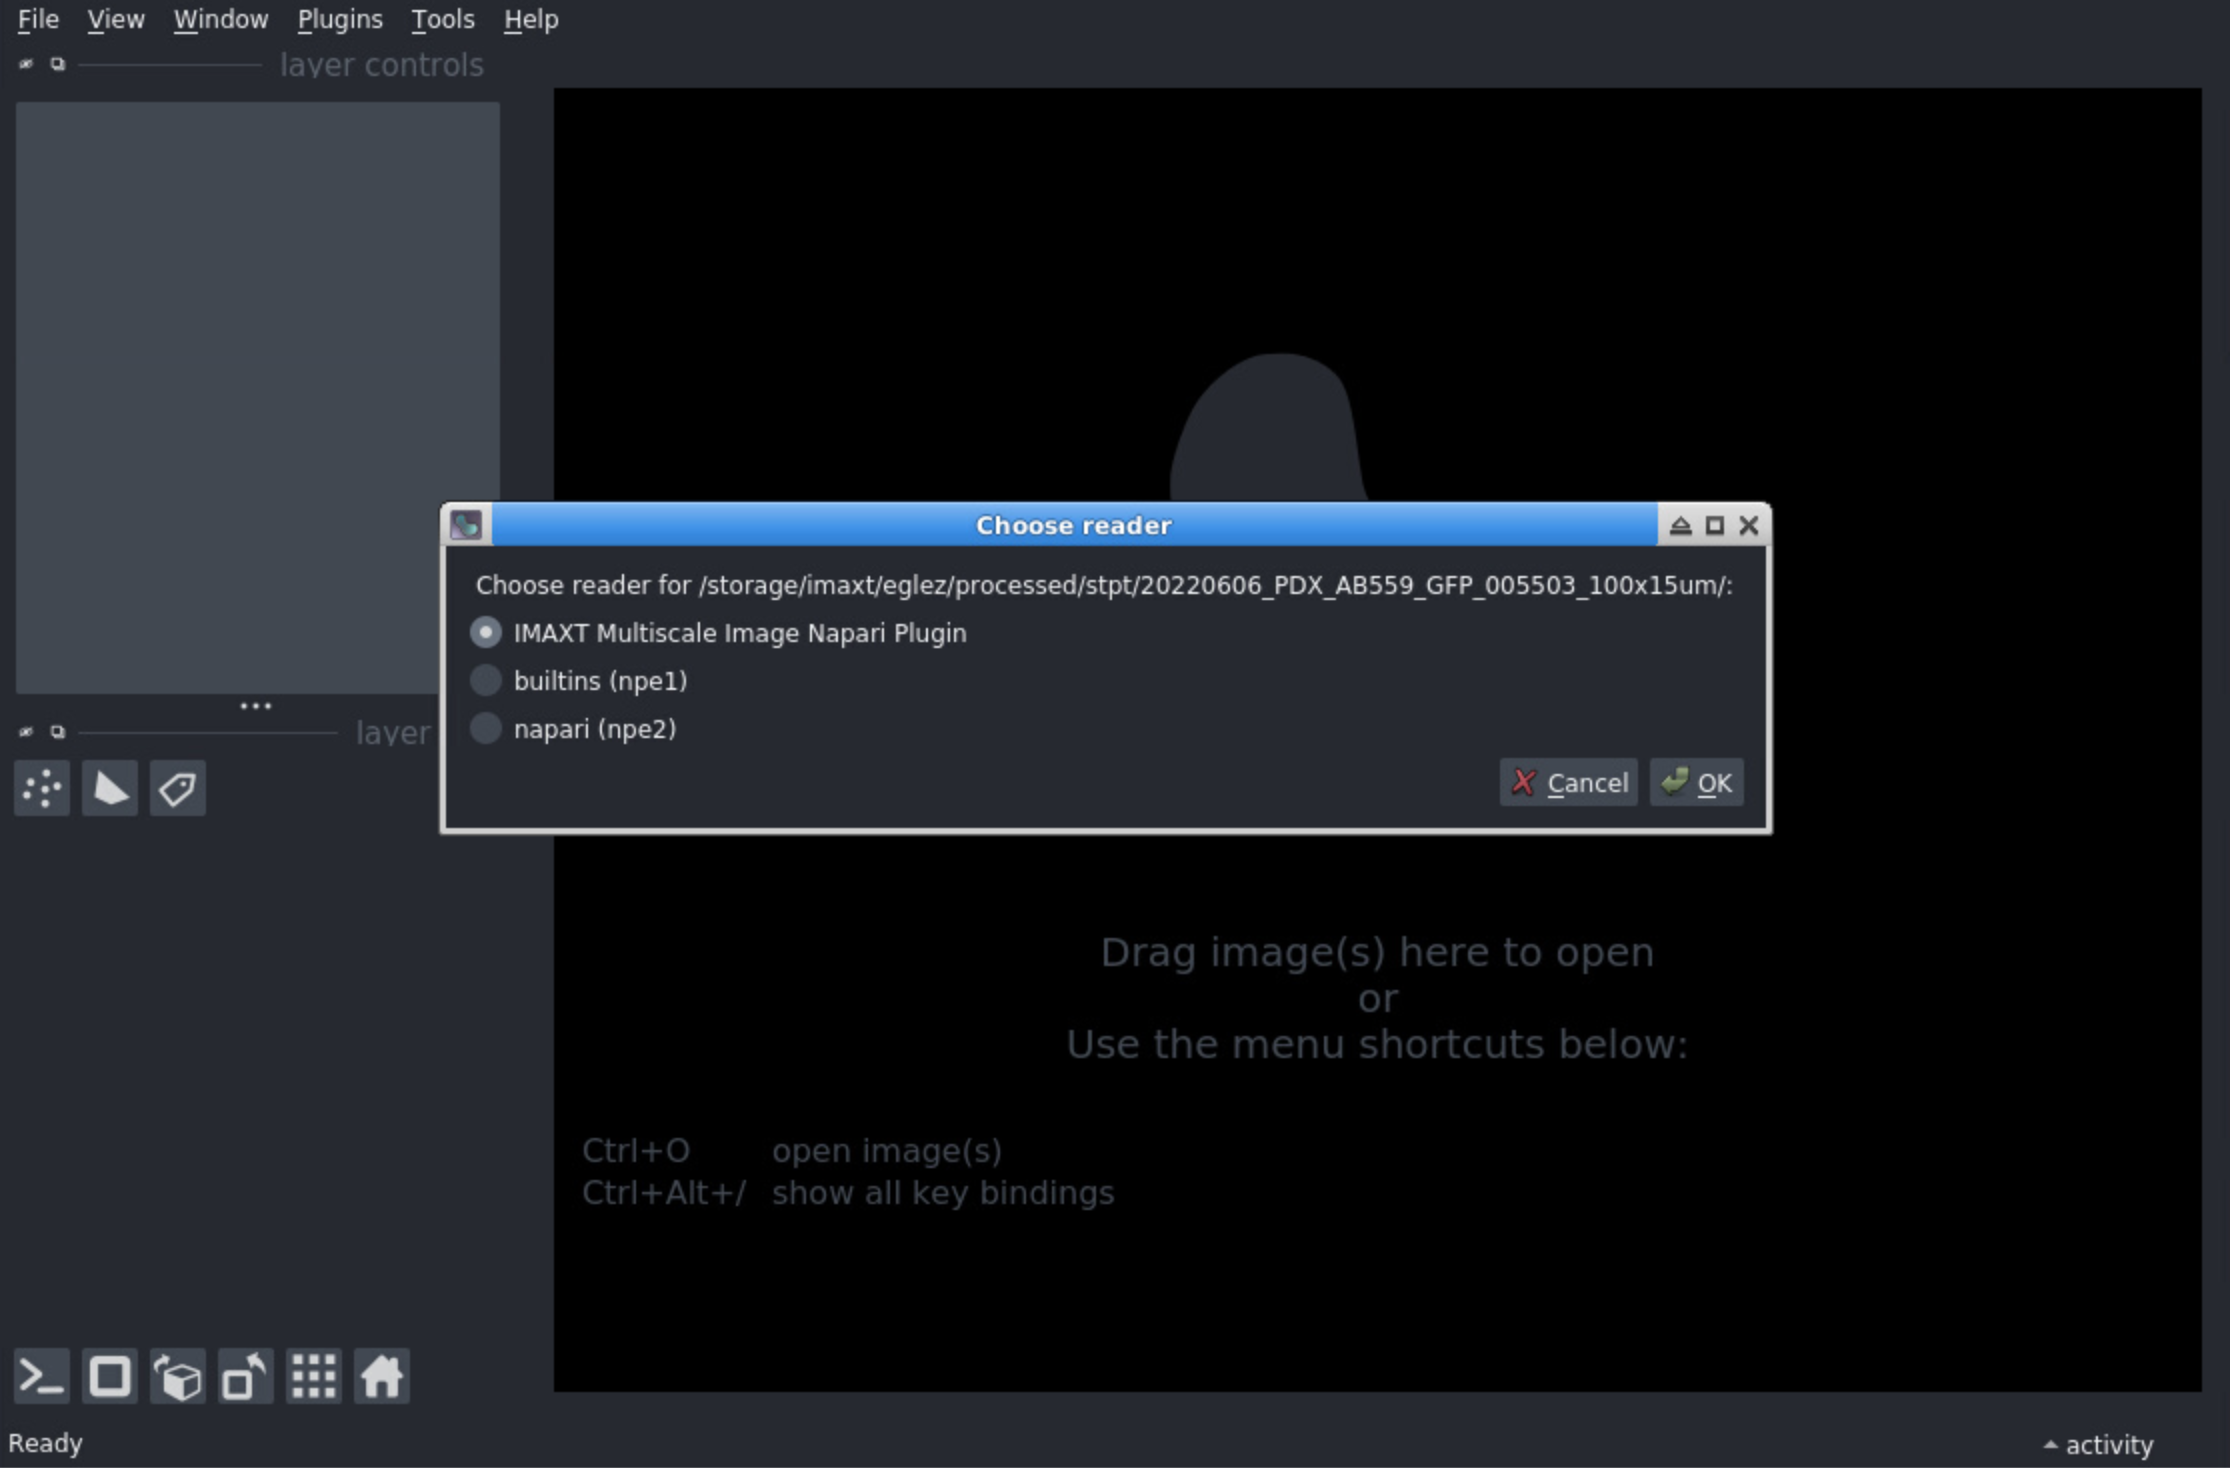Expand the activity panel arrow
The height and width of the screenshot is (1468, 2230).
pyautogui.click(x=2050, y=1445)
